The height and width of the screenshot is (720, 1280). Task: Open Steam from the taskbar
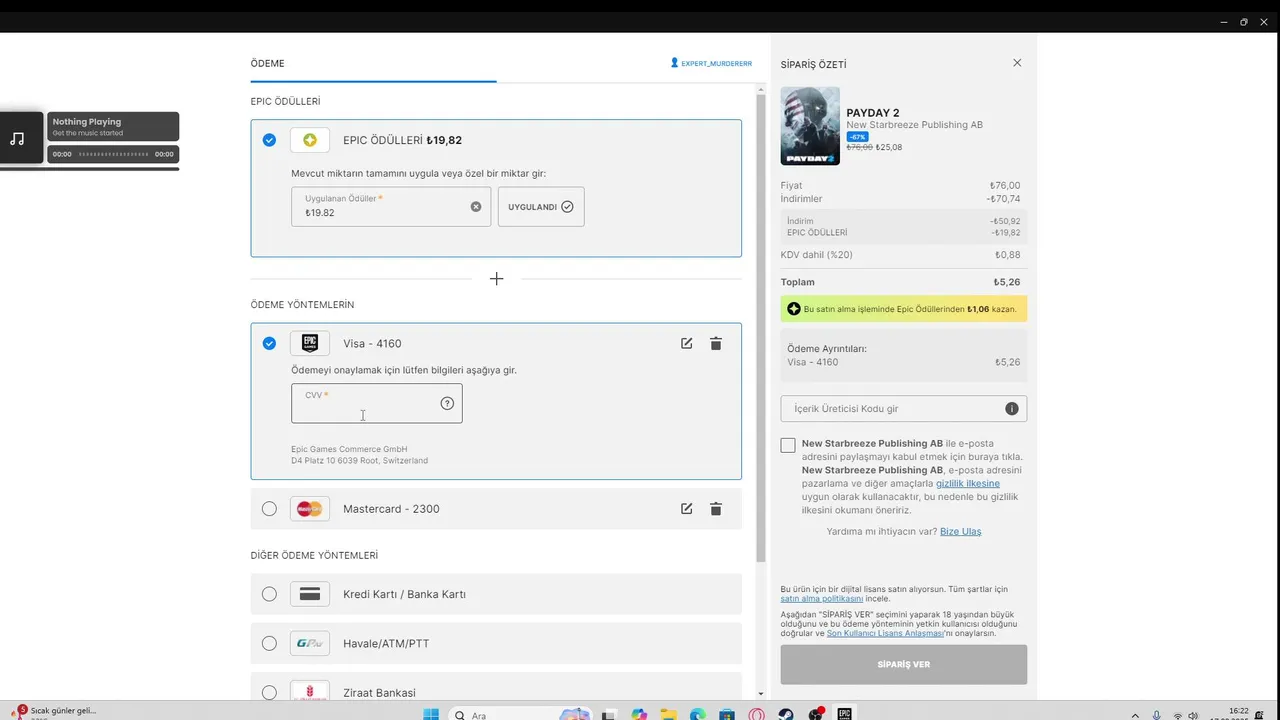tap(786, 714)
